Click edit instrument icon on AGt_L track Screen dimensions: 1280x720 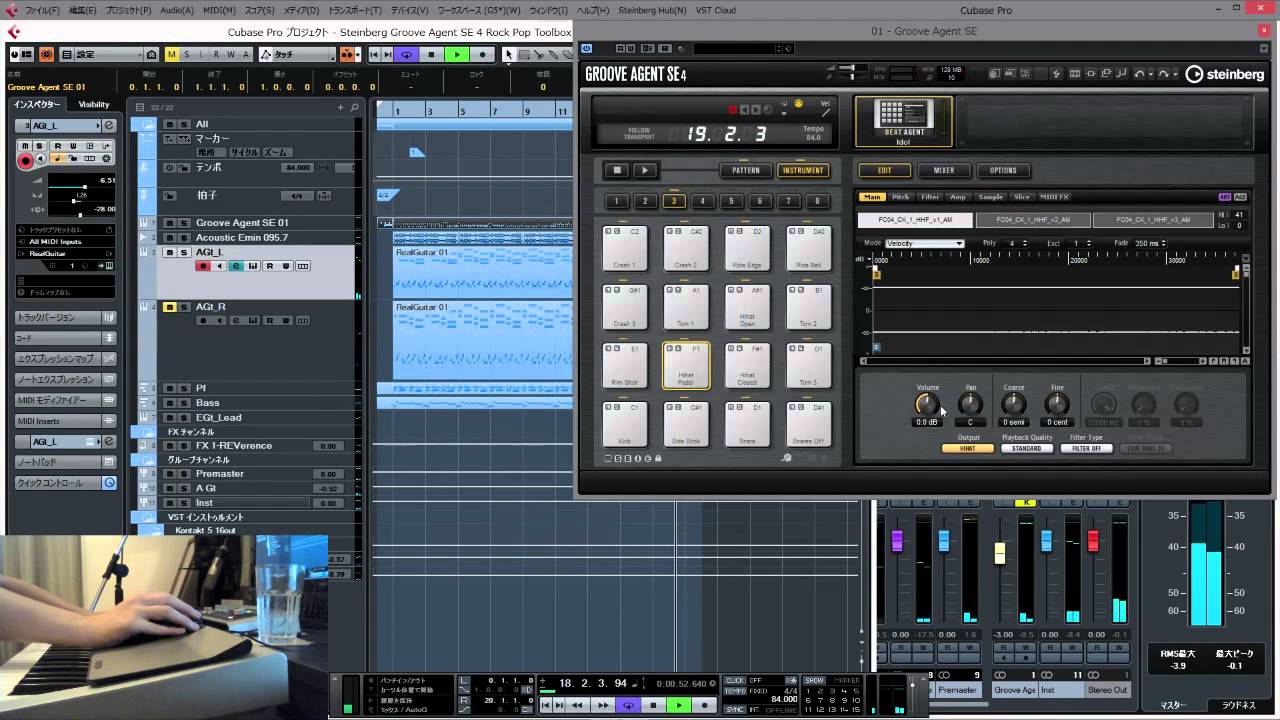[237, 266]
